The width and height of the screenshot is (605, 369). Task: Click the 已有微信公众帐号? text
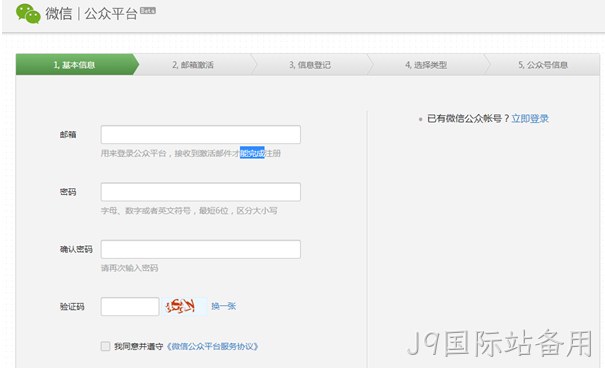click(x=468, y=118)
